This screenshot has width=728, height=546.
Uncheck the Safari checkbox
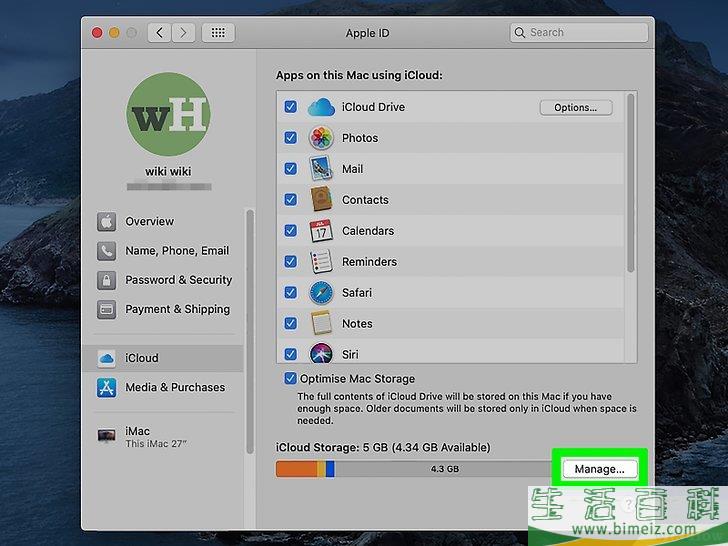pyautogui.click(x=291, y=292)
